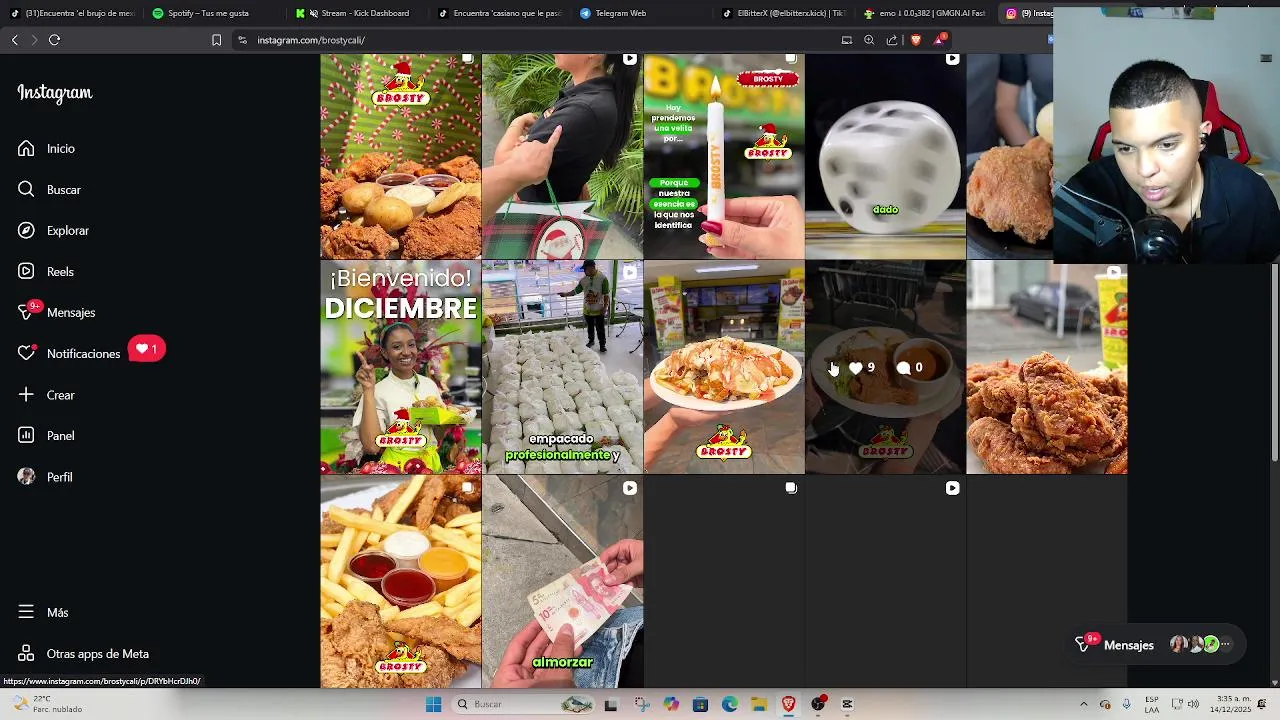This screenshot has height=720, width=1280.
Task: Open Reels from the sidebar
Action: (x=46, y=271)
